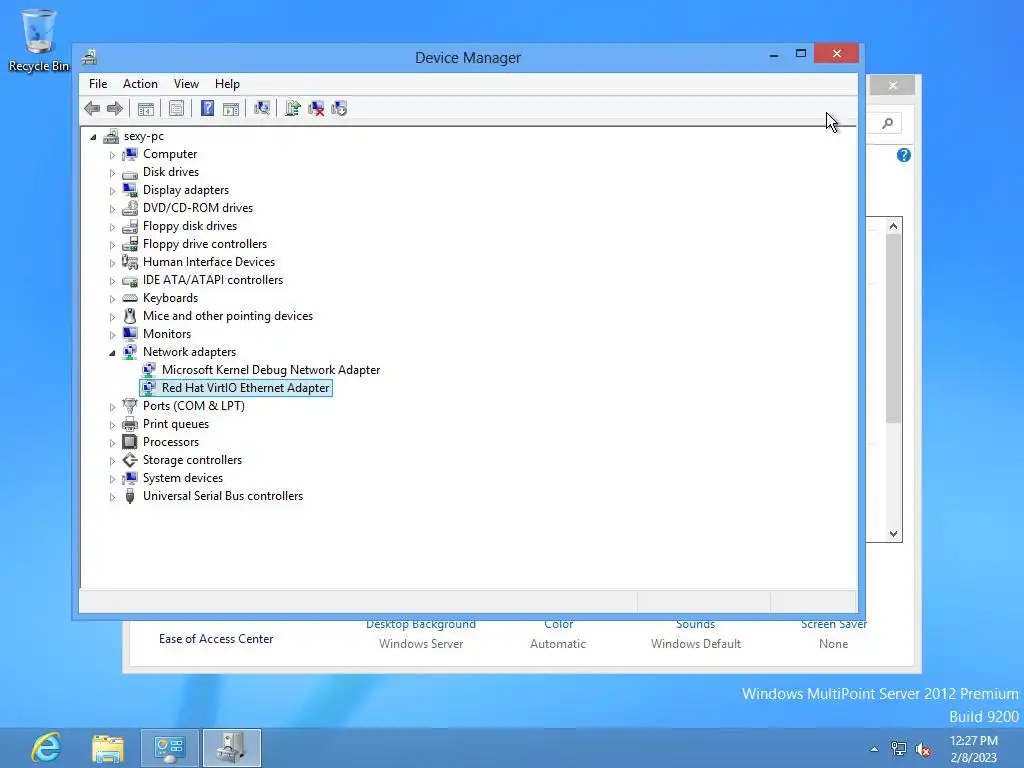Screen dimensions: 1024x768
Task: Open Internet Explorer from the taskbar
Action: click(x=46, y=748)
